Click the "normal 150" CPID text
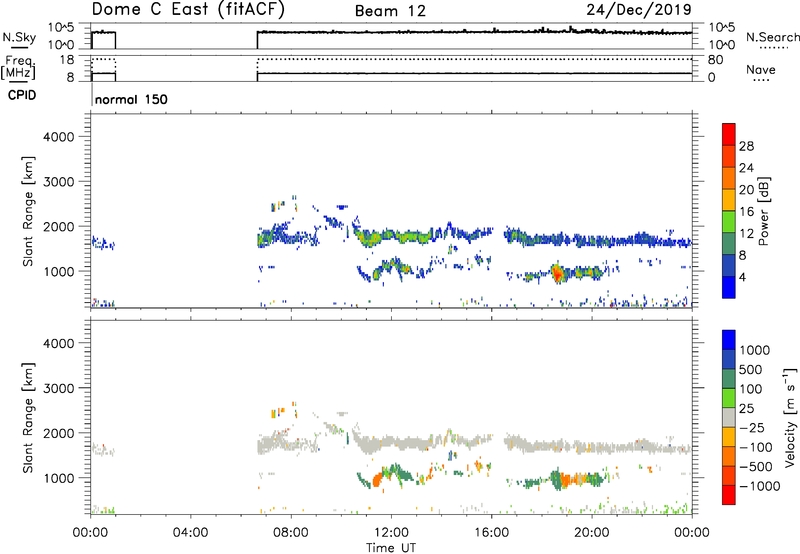This screenshot has width=800, height=554. coord(131,99)
